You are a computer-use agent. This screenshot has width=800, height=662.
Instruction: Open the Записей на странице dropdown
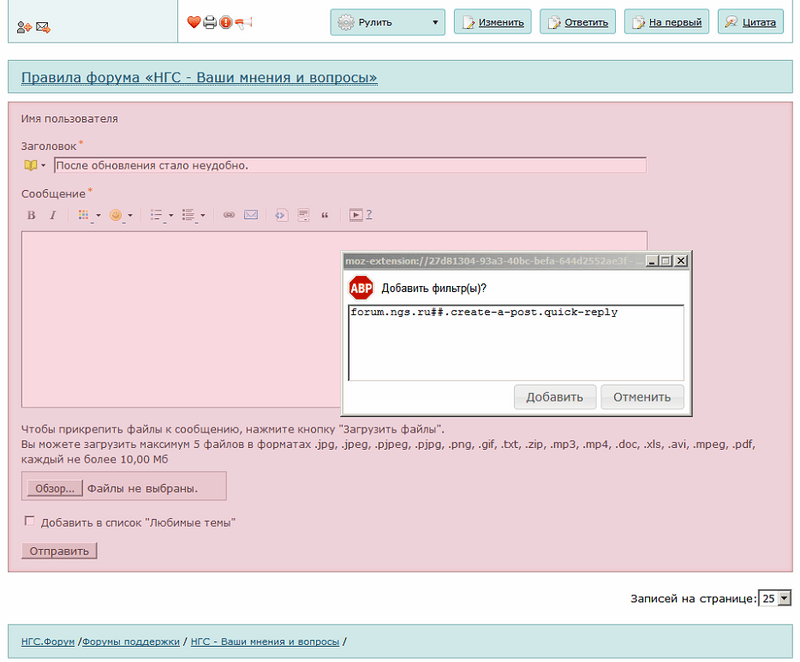(x=774, y=598)
